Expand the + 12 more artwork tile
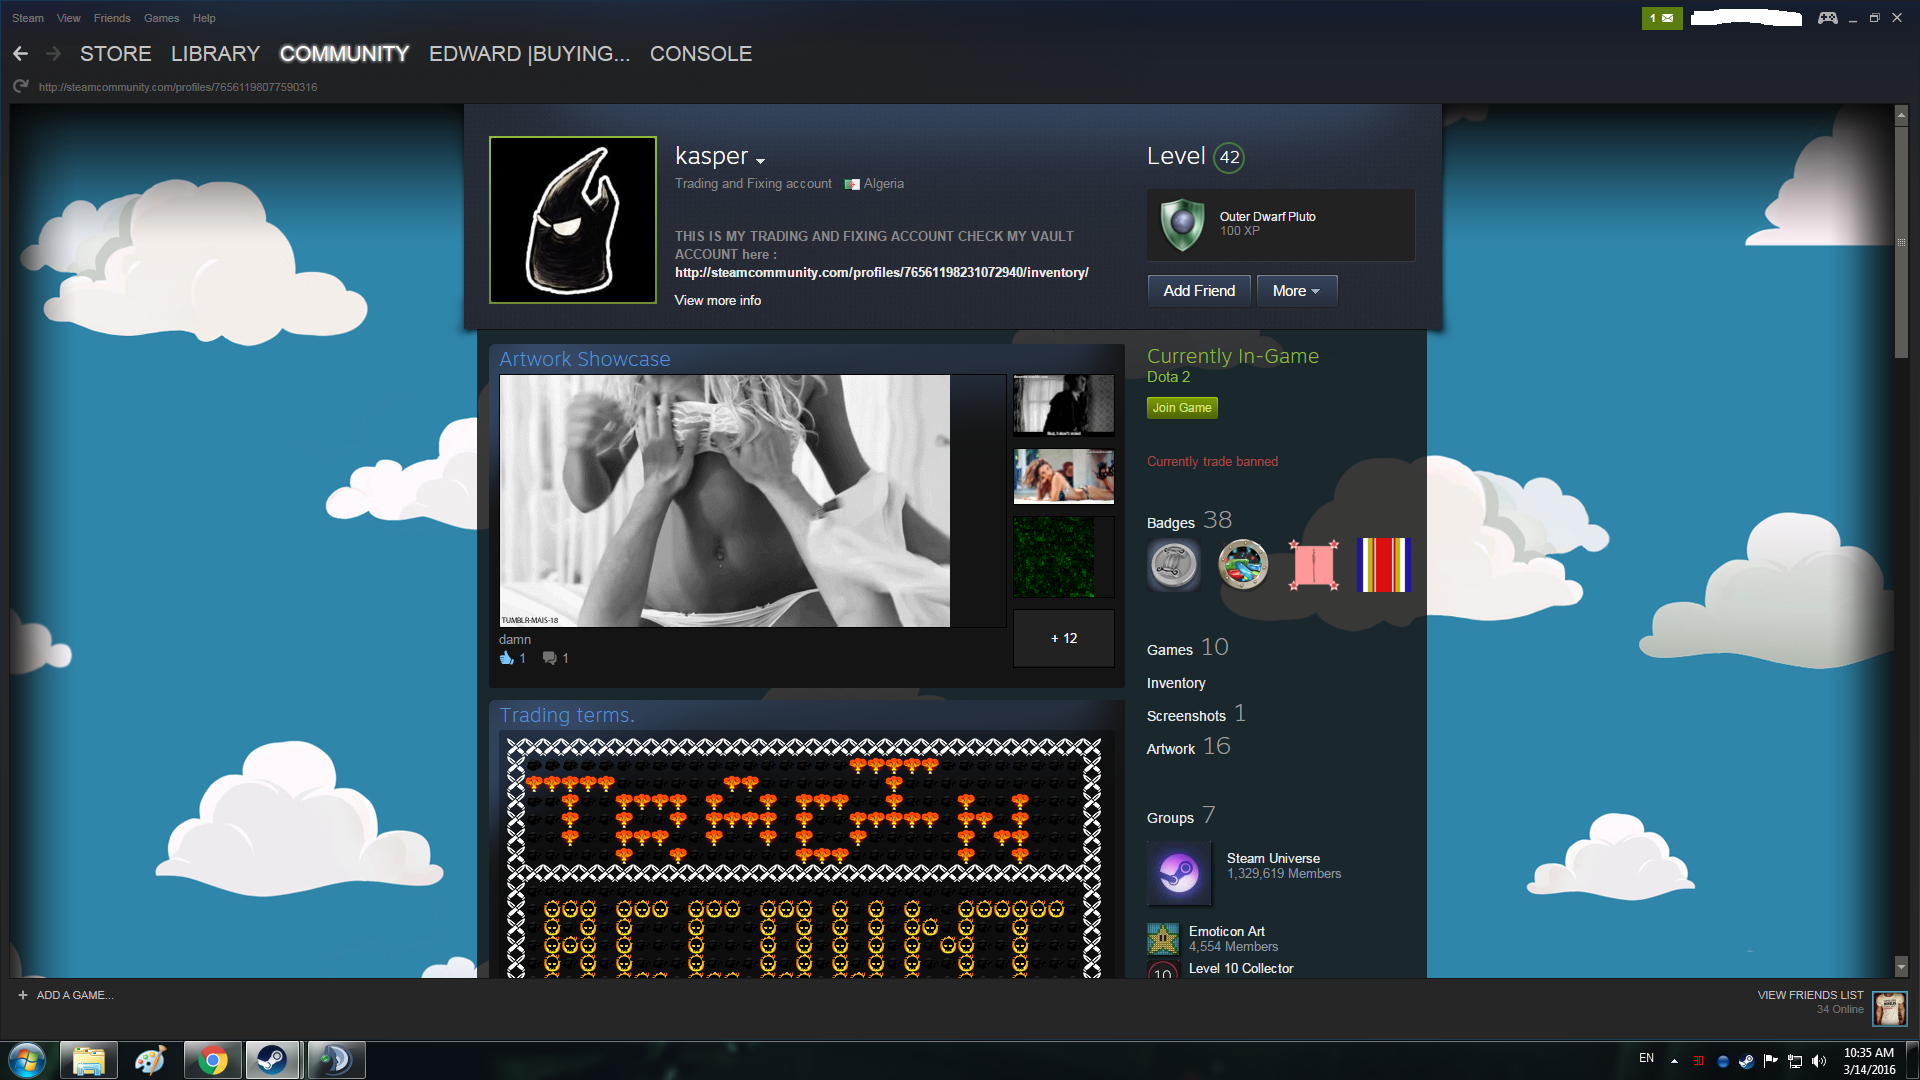Screen dimensions: 1920x1080 pyautogui.click(x=1063, y=638)
